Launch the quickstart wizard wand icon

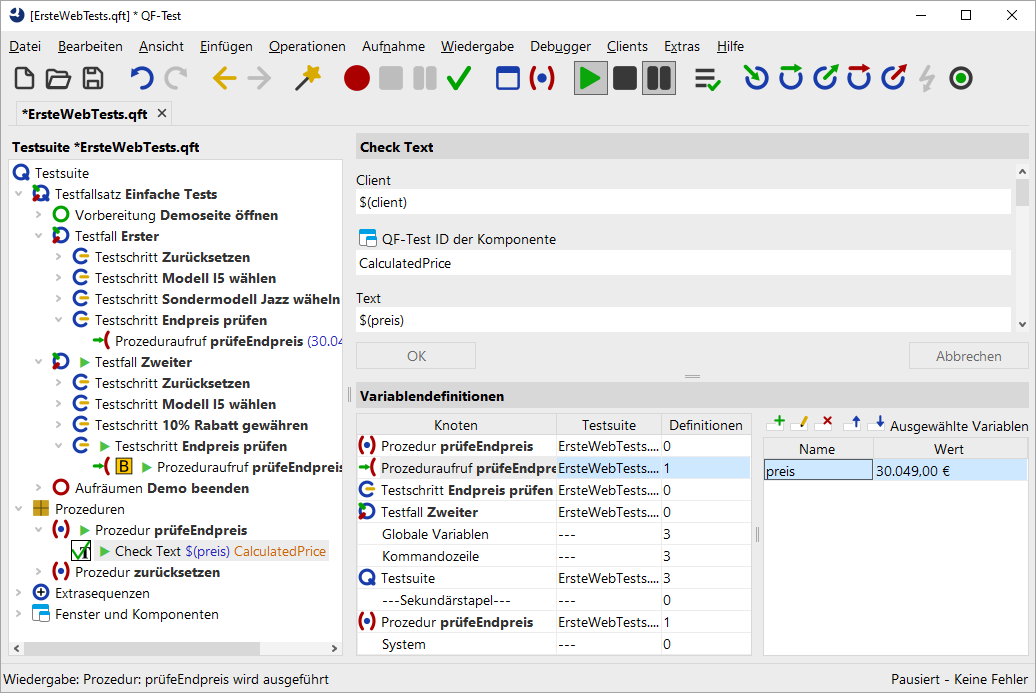pos(307,78)
